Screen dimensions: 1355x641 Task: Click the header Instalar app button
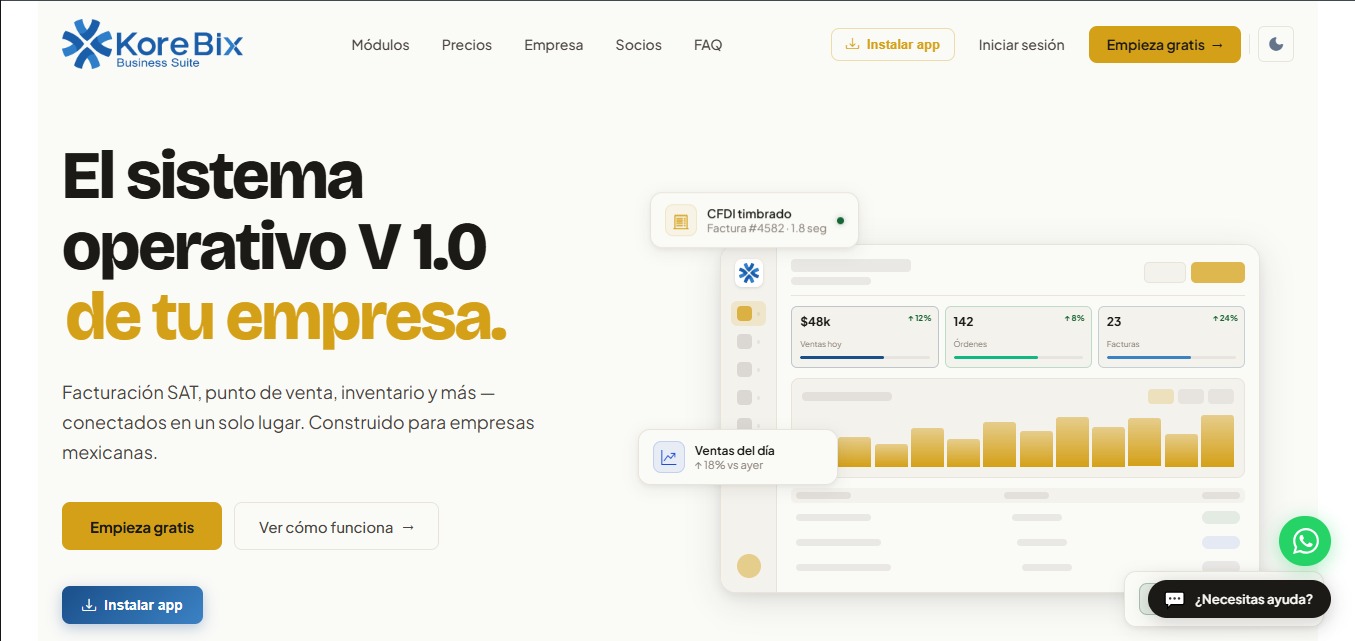click(x=892, y=44)
